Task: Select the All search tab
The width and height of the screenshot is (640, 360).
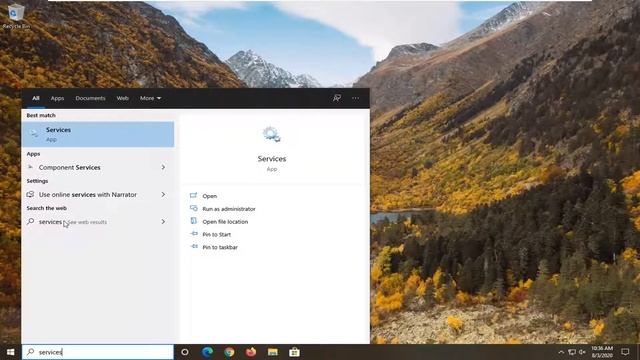Action: tap(36, 98)
